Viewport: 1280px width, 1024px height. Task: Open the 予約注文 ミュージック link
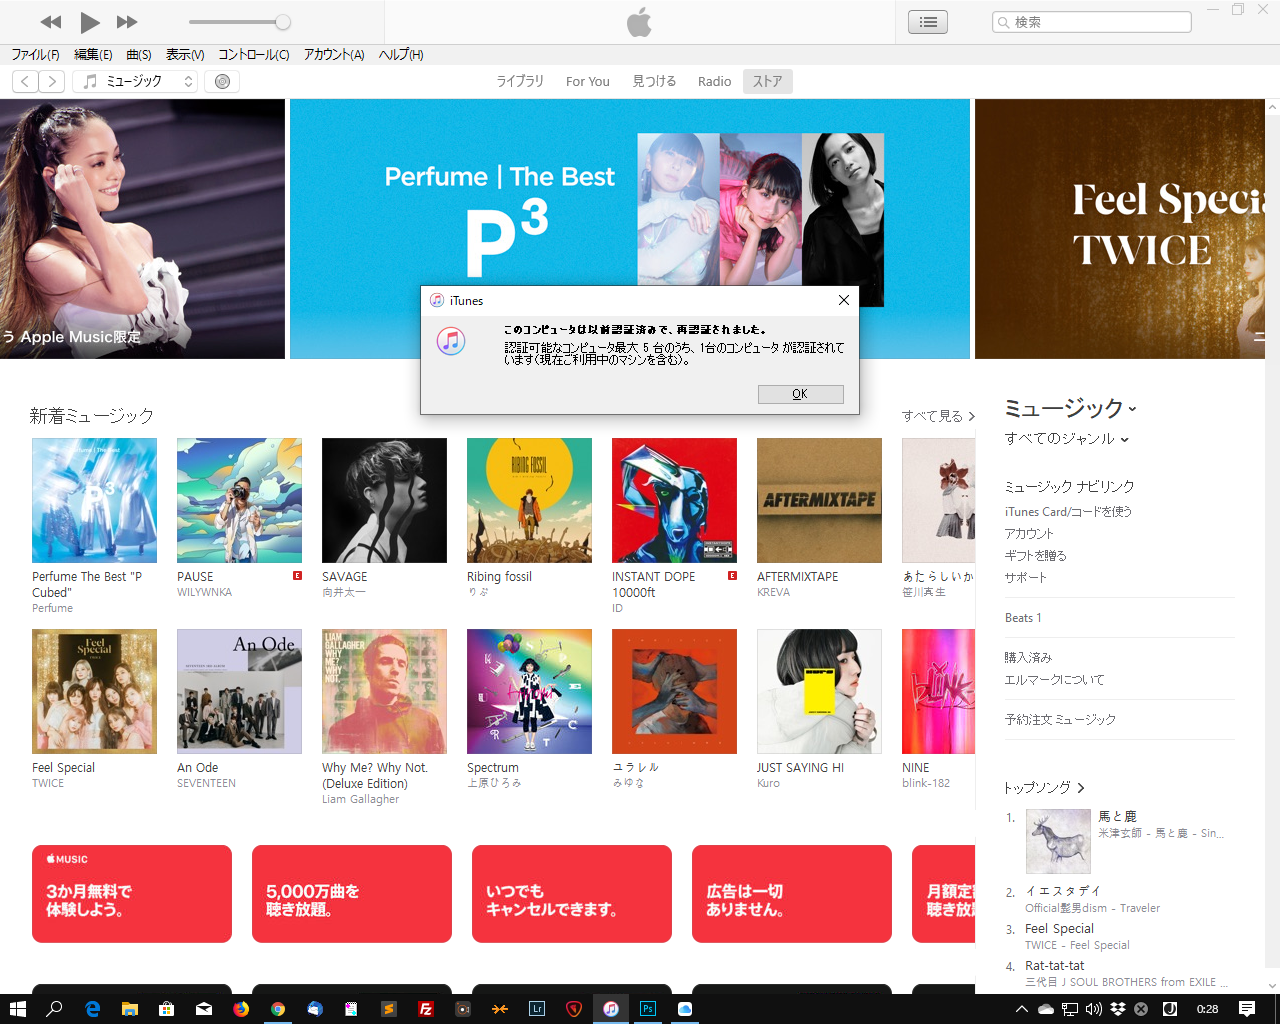pyautogui.click(x=1060, y=720)
